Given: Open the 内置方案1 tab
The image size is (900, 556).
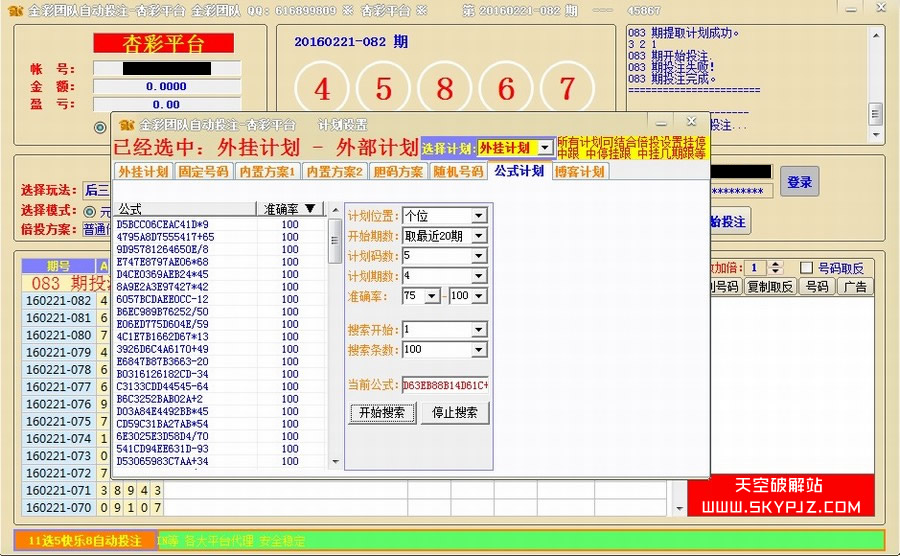Looking at the screenshot, I should (267, 171).
